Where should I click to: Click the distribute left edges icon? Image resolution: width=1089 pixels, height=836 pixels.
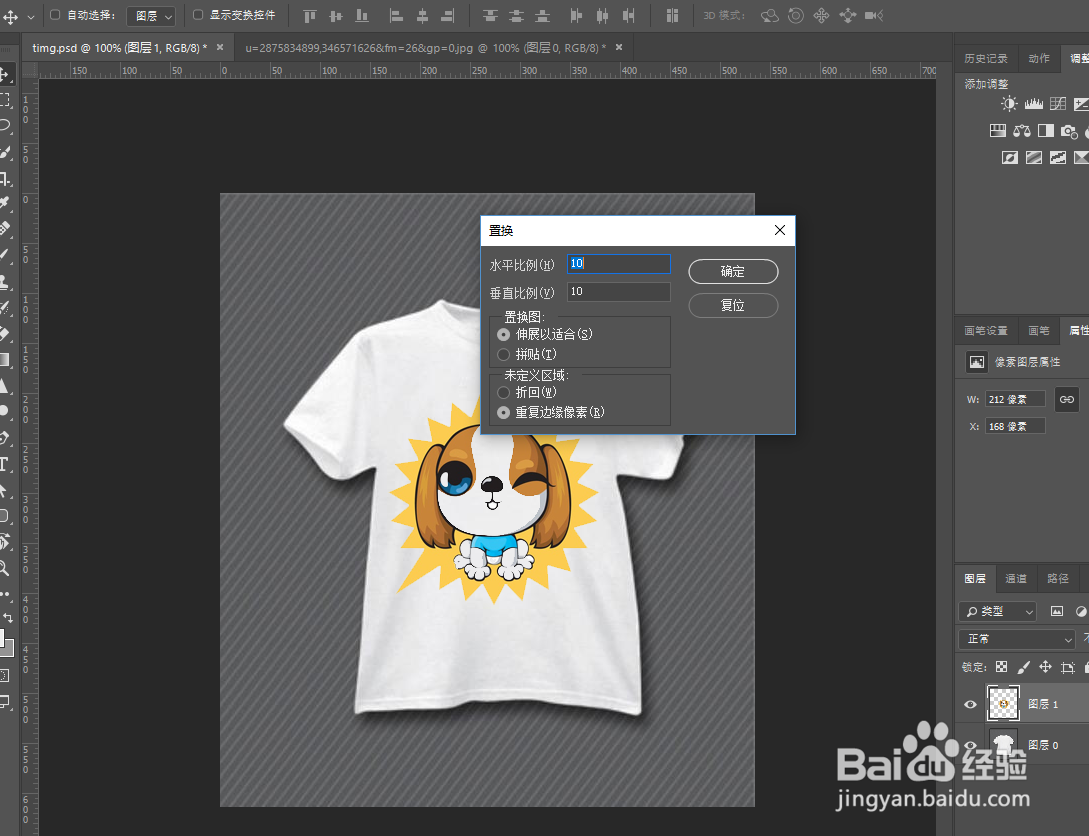point(576,15)
